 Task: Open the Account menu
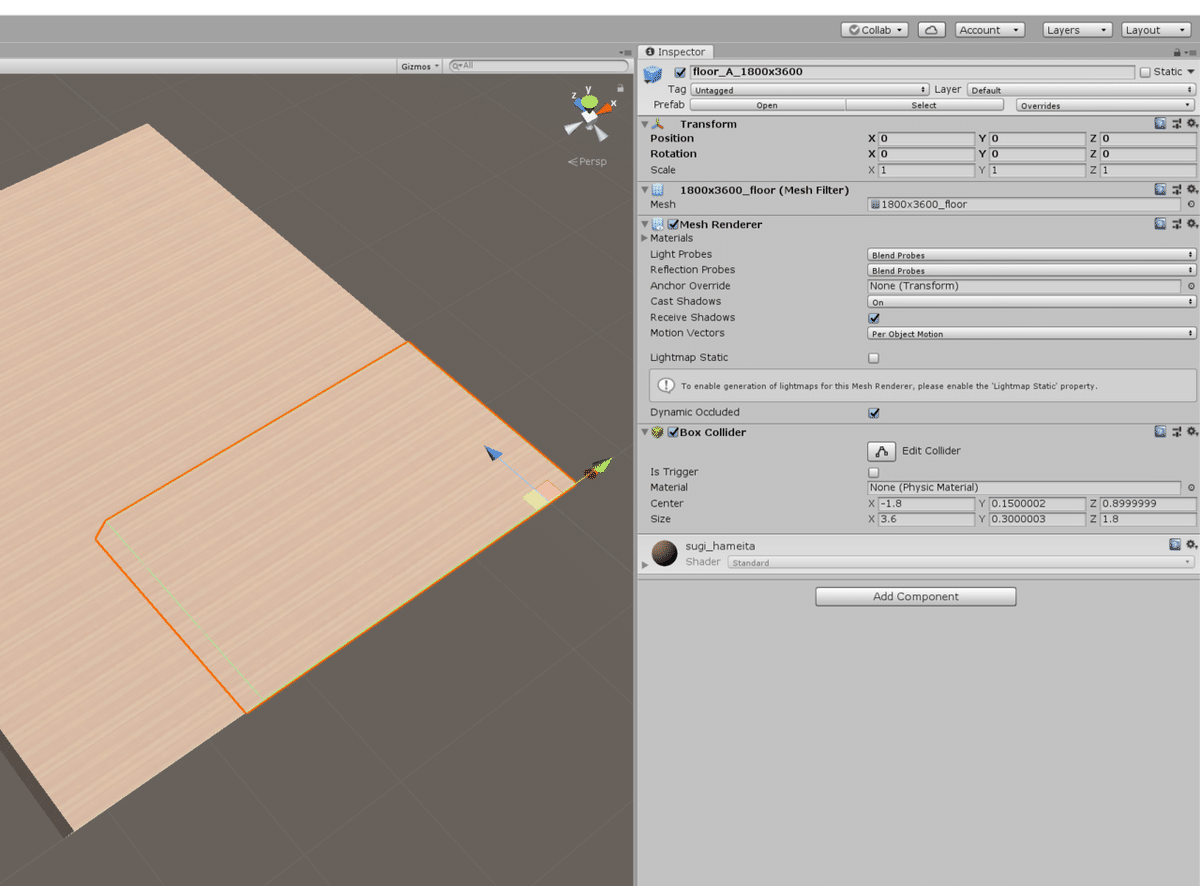click(x=990, y=30)
